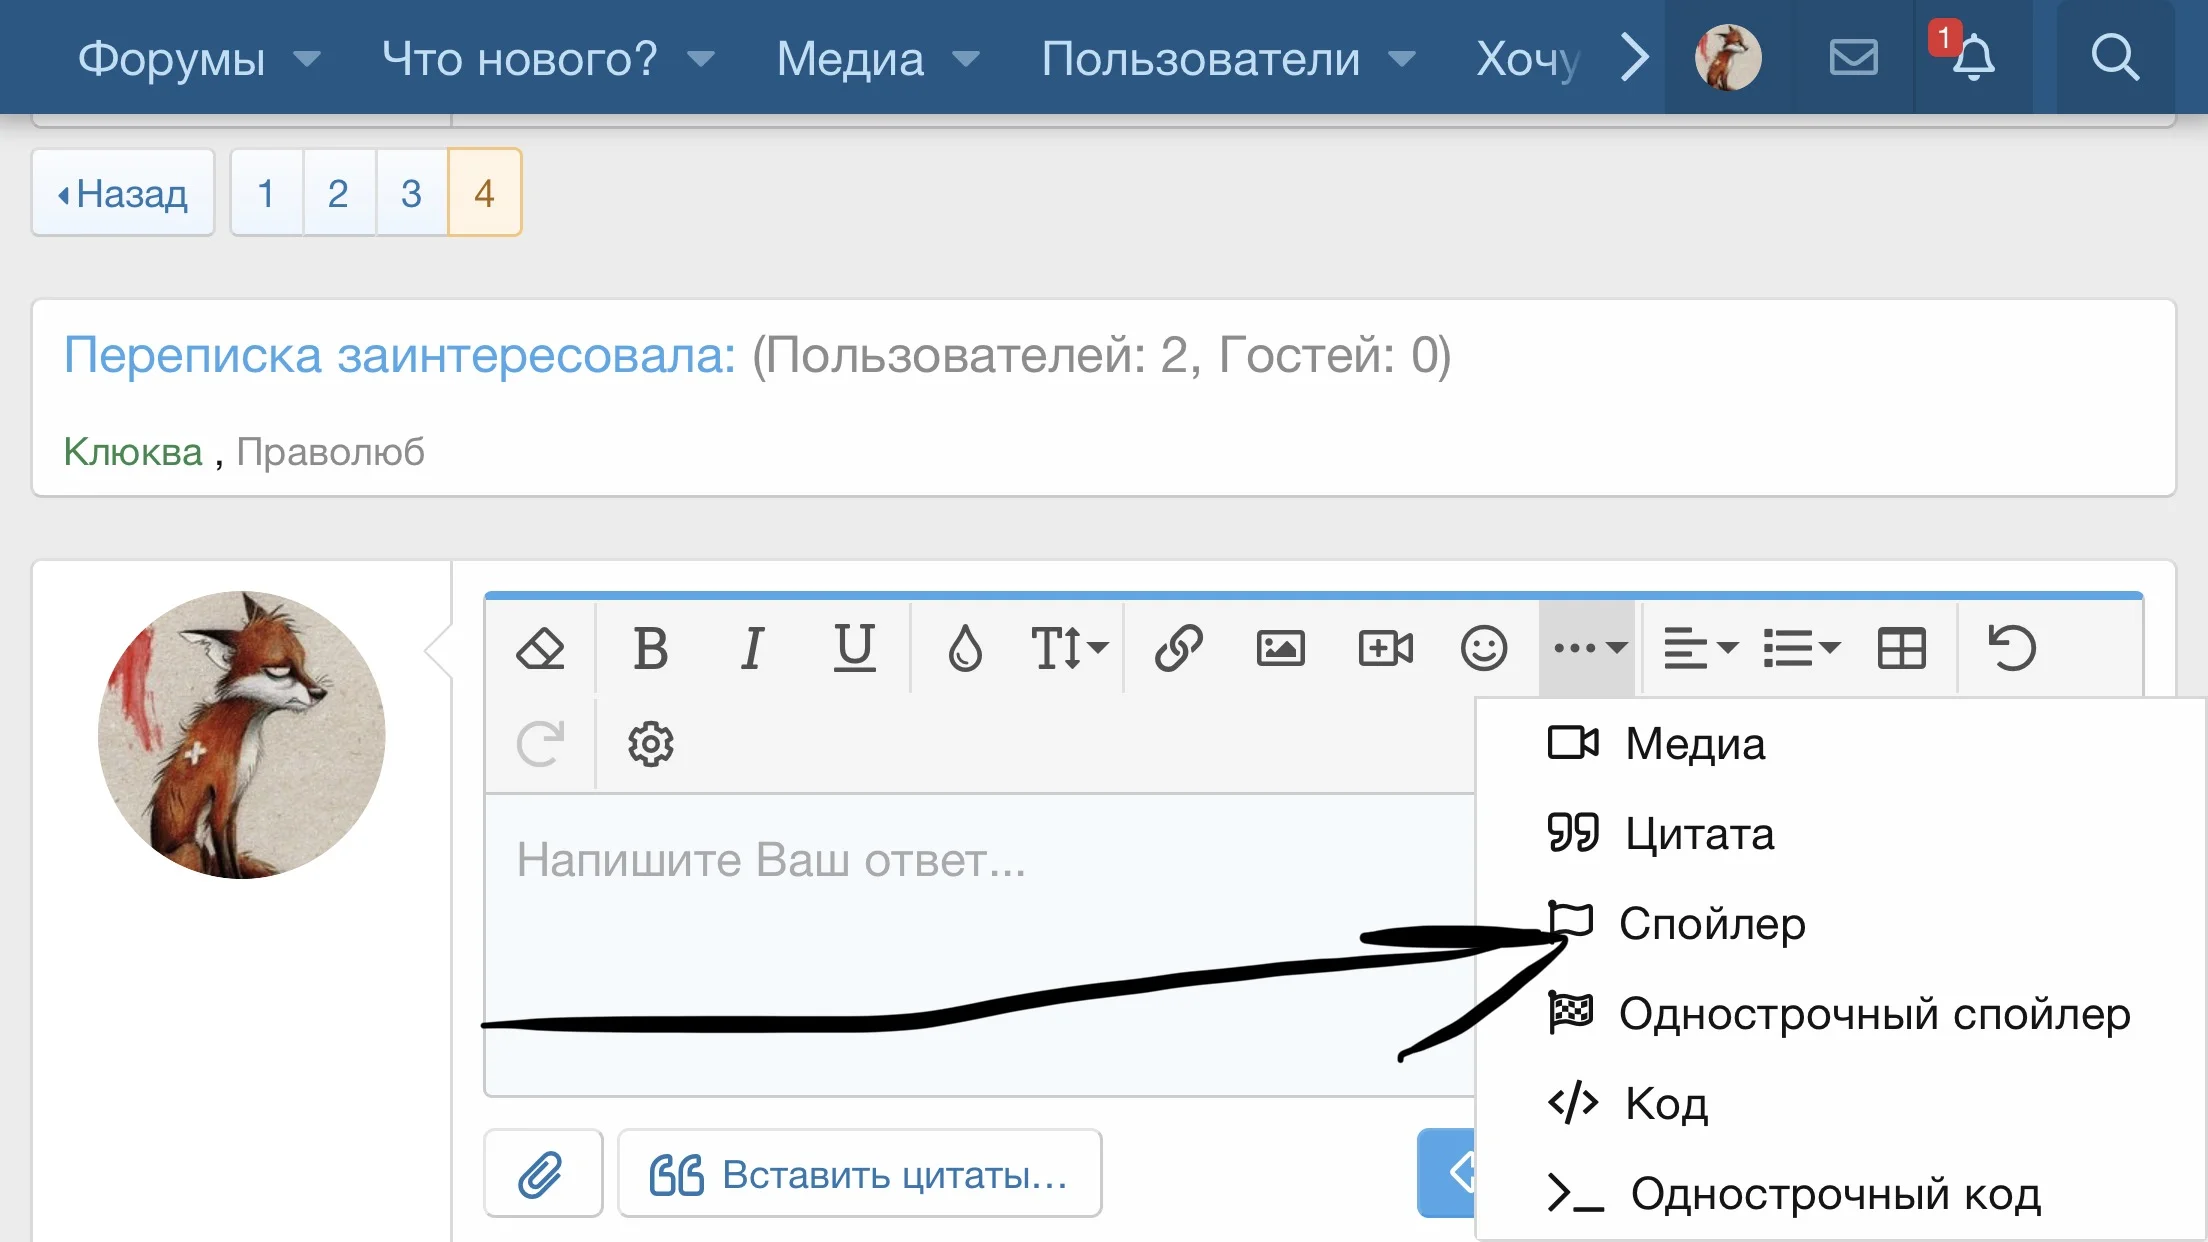Open the search on the top bar

point(2114,57)
